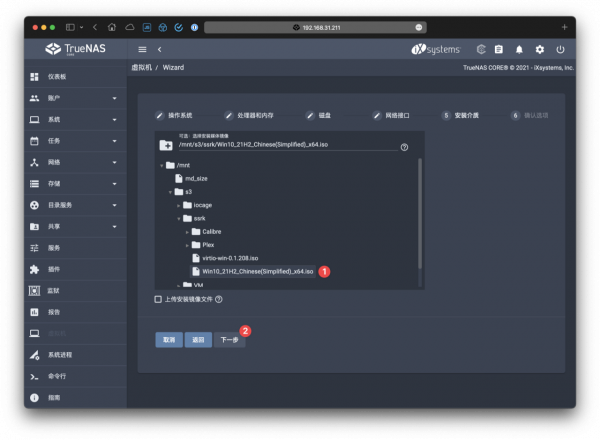Click help icon next to image path
The height and width of the screenshot is (440, 600).
[x=404, y=147]
